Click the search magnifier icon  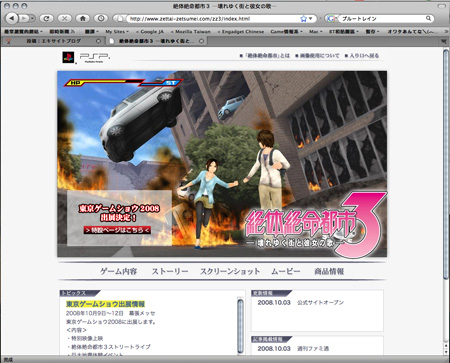point(429,18)
